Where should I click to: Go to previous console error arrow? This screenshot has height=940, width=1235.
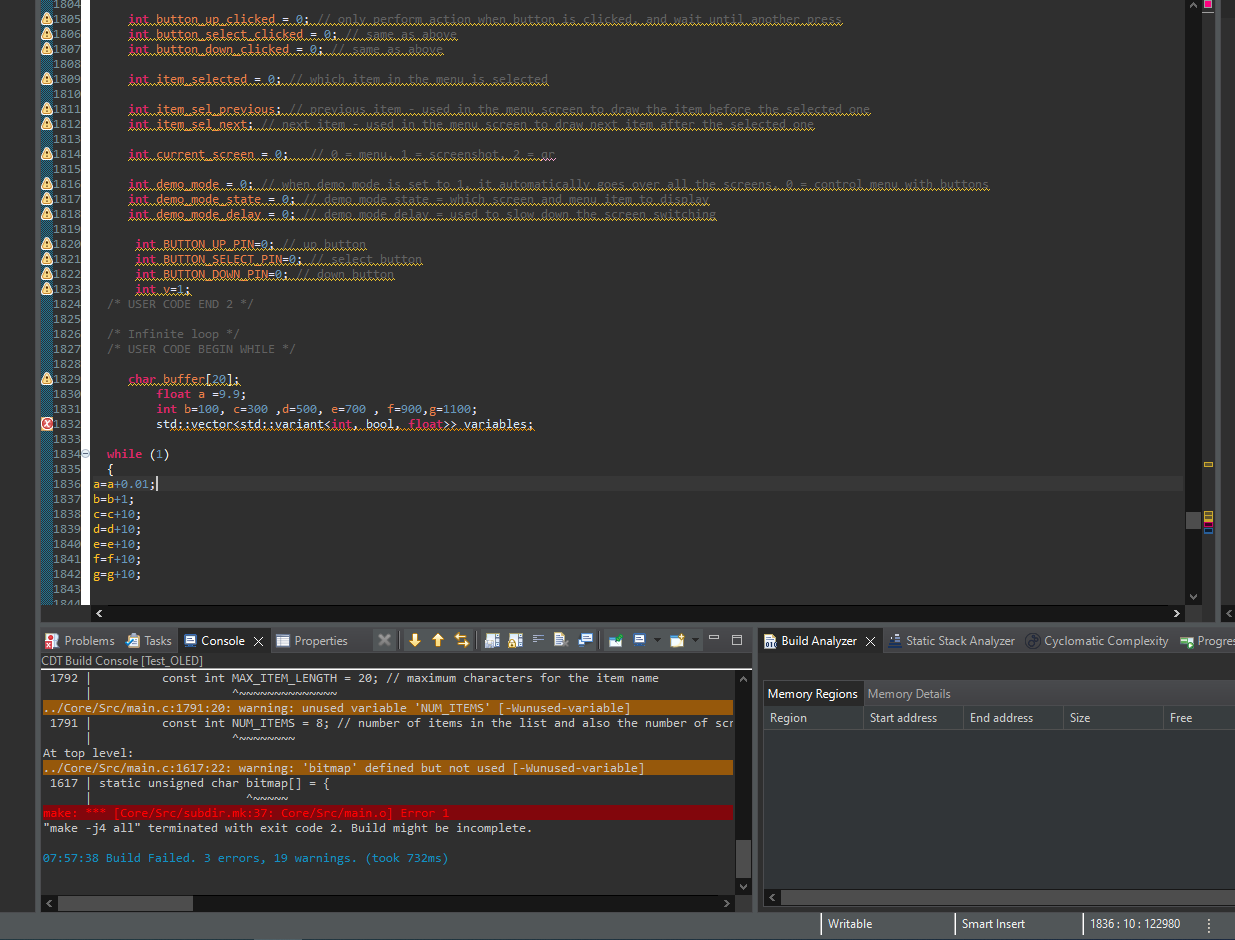click(438, 641)
